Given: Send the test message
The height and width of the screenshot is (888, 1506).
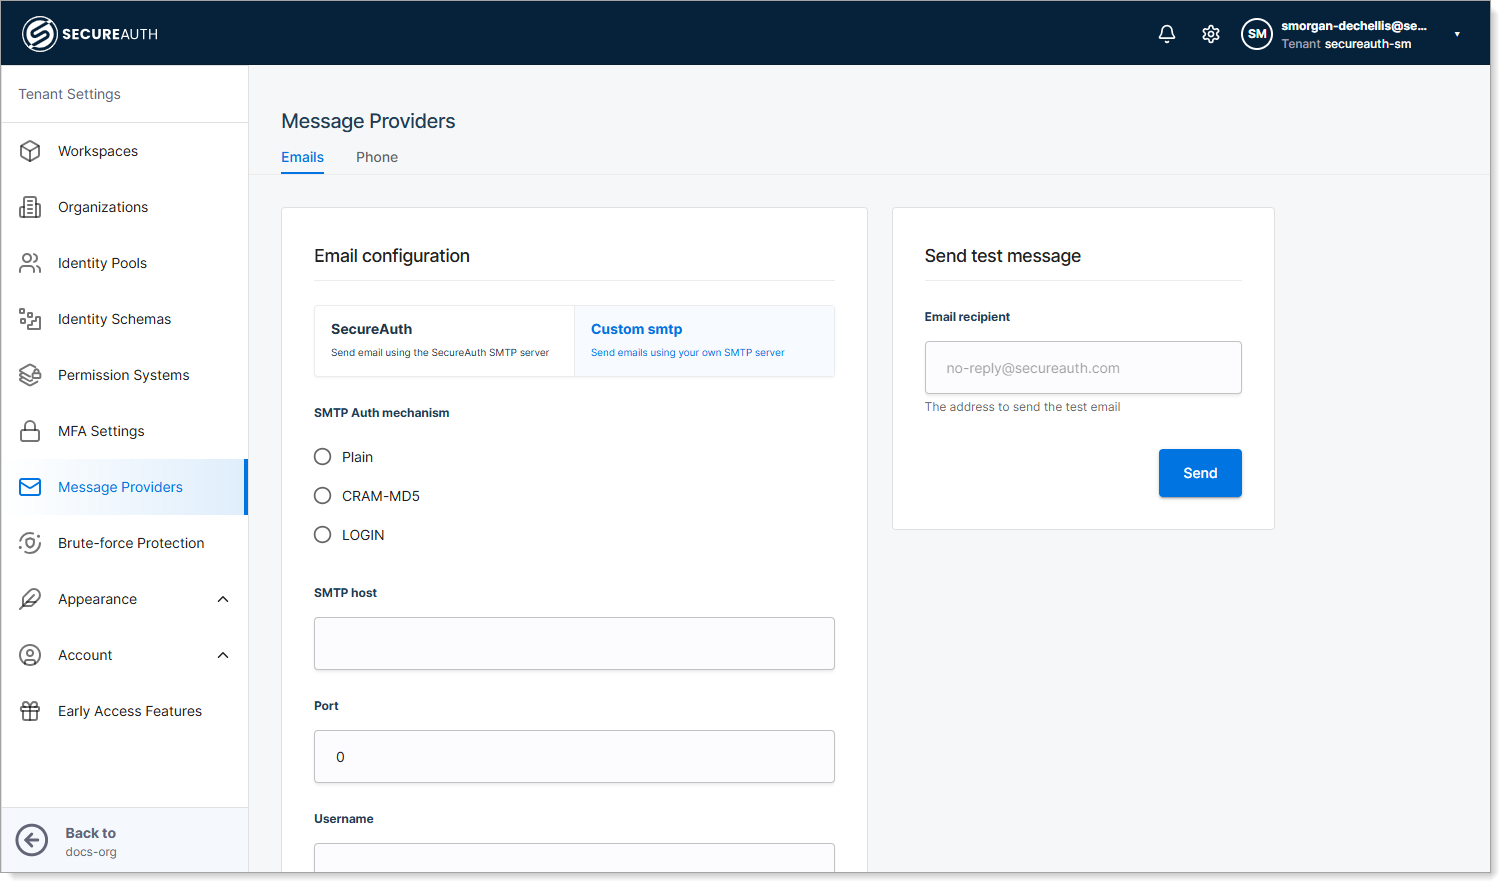Looking at the screenshot, I should tap(1200, 473).
